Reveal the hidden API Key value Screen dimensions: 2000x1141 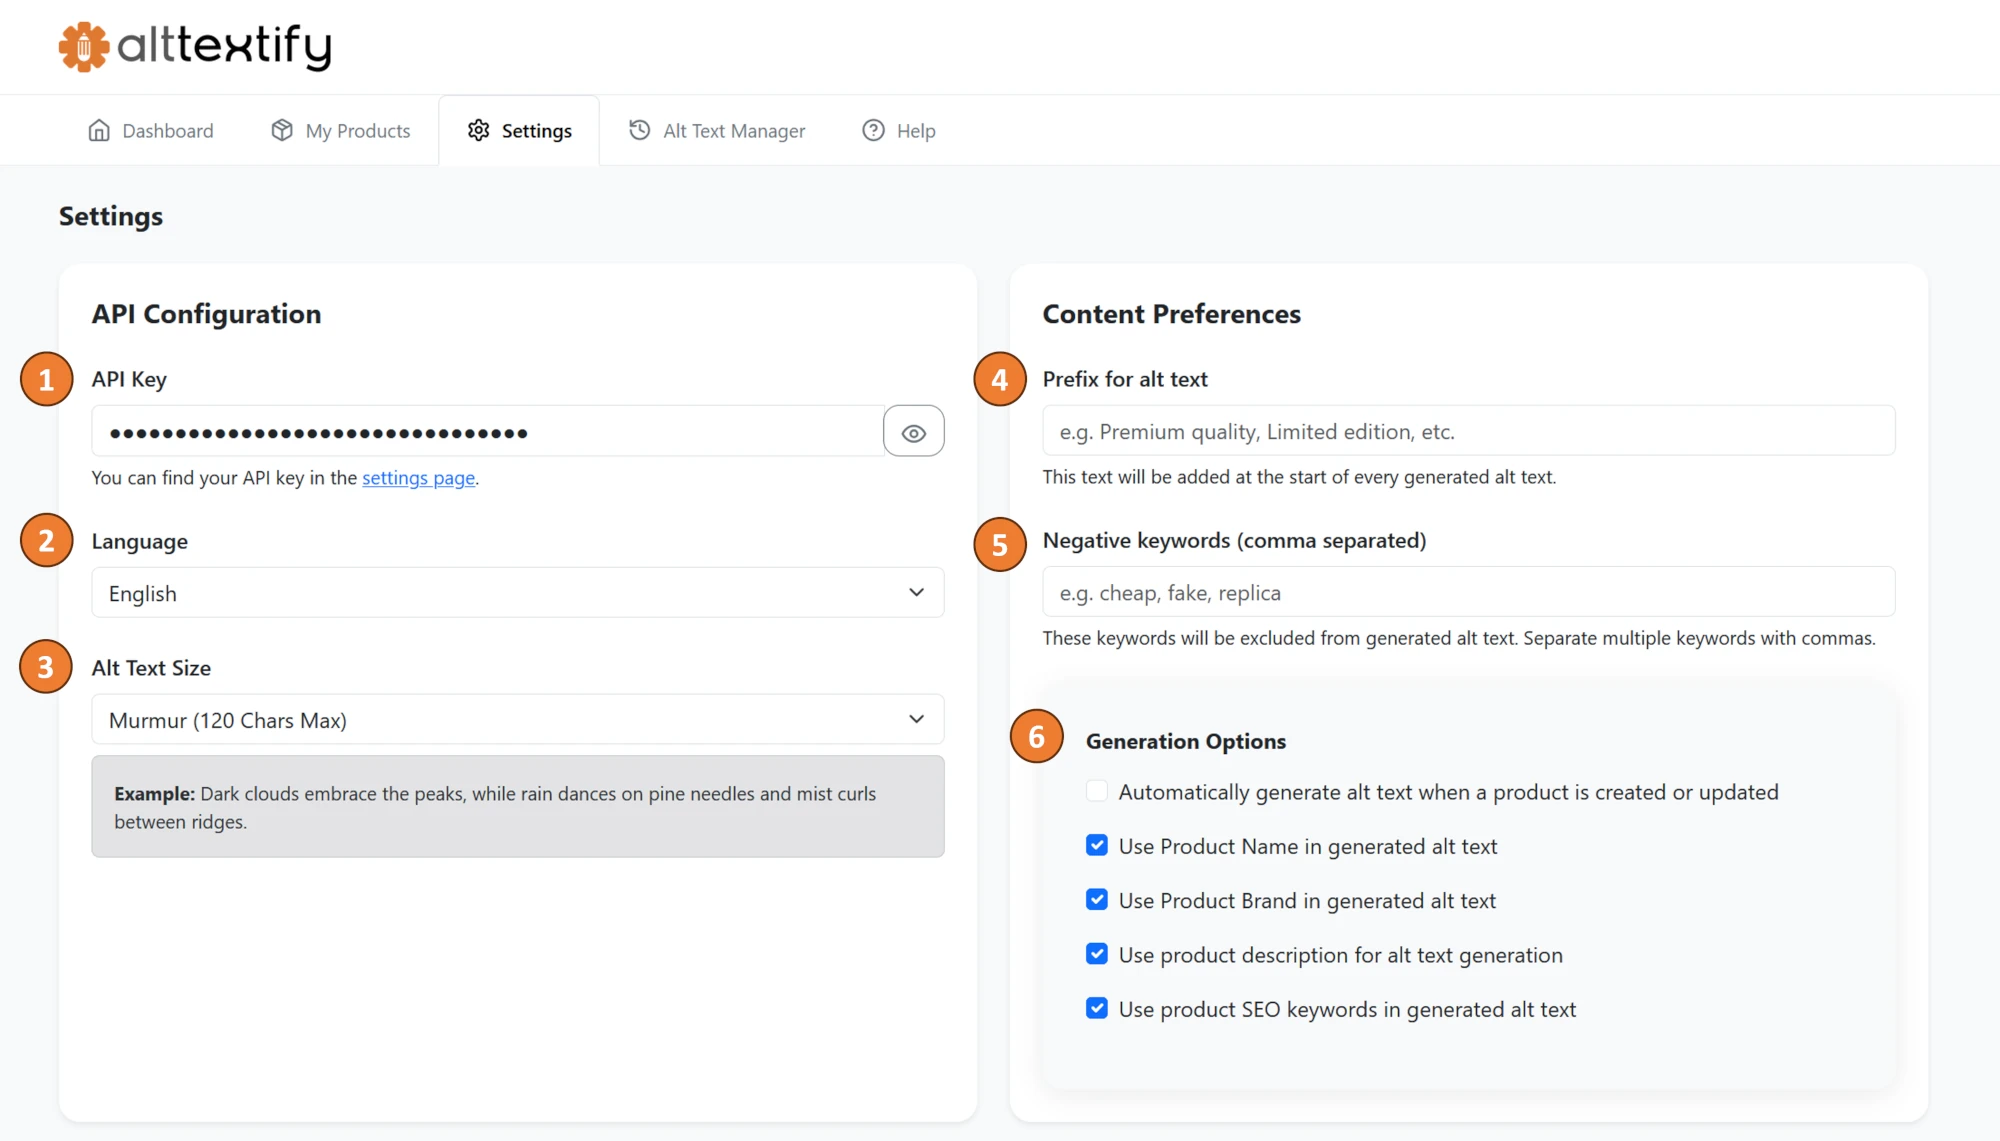pos(913,431)
